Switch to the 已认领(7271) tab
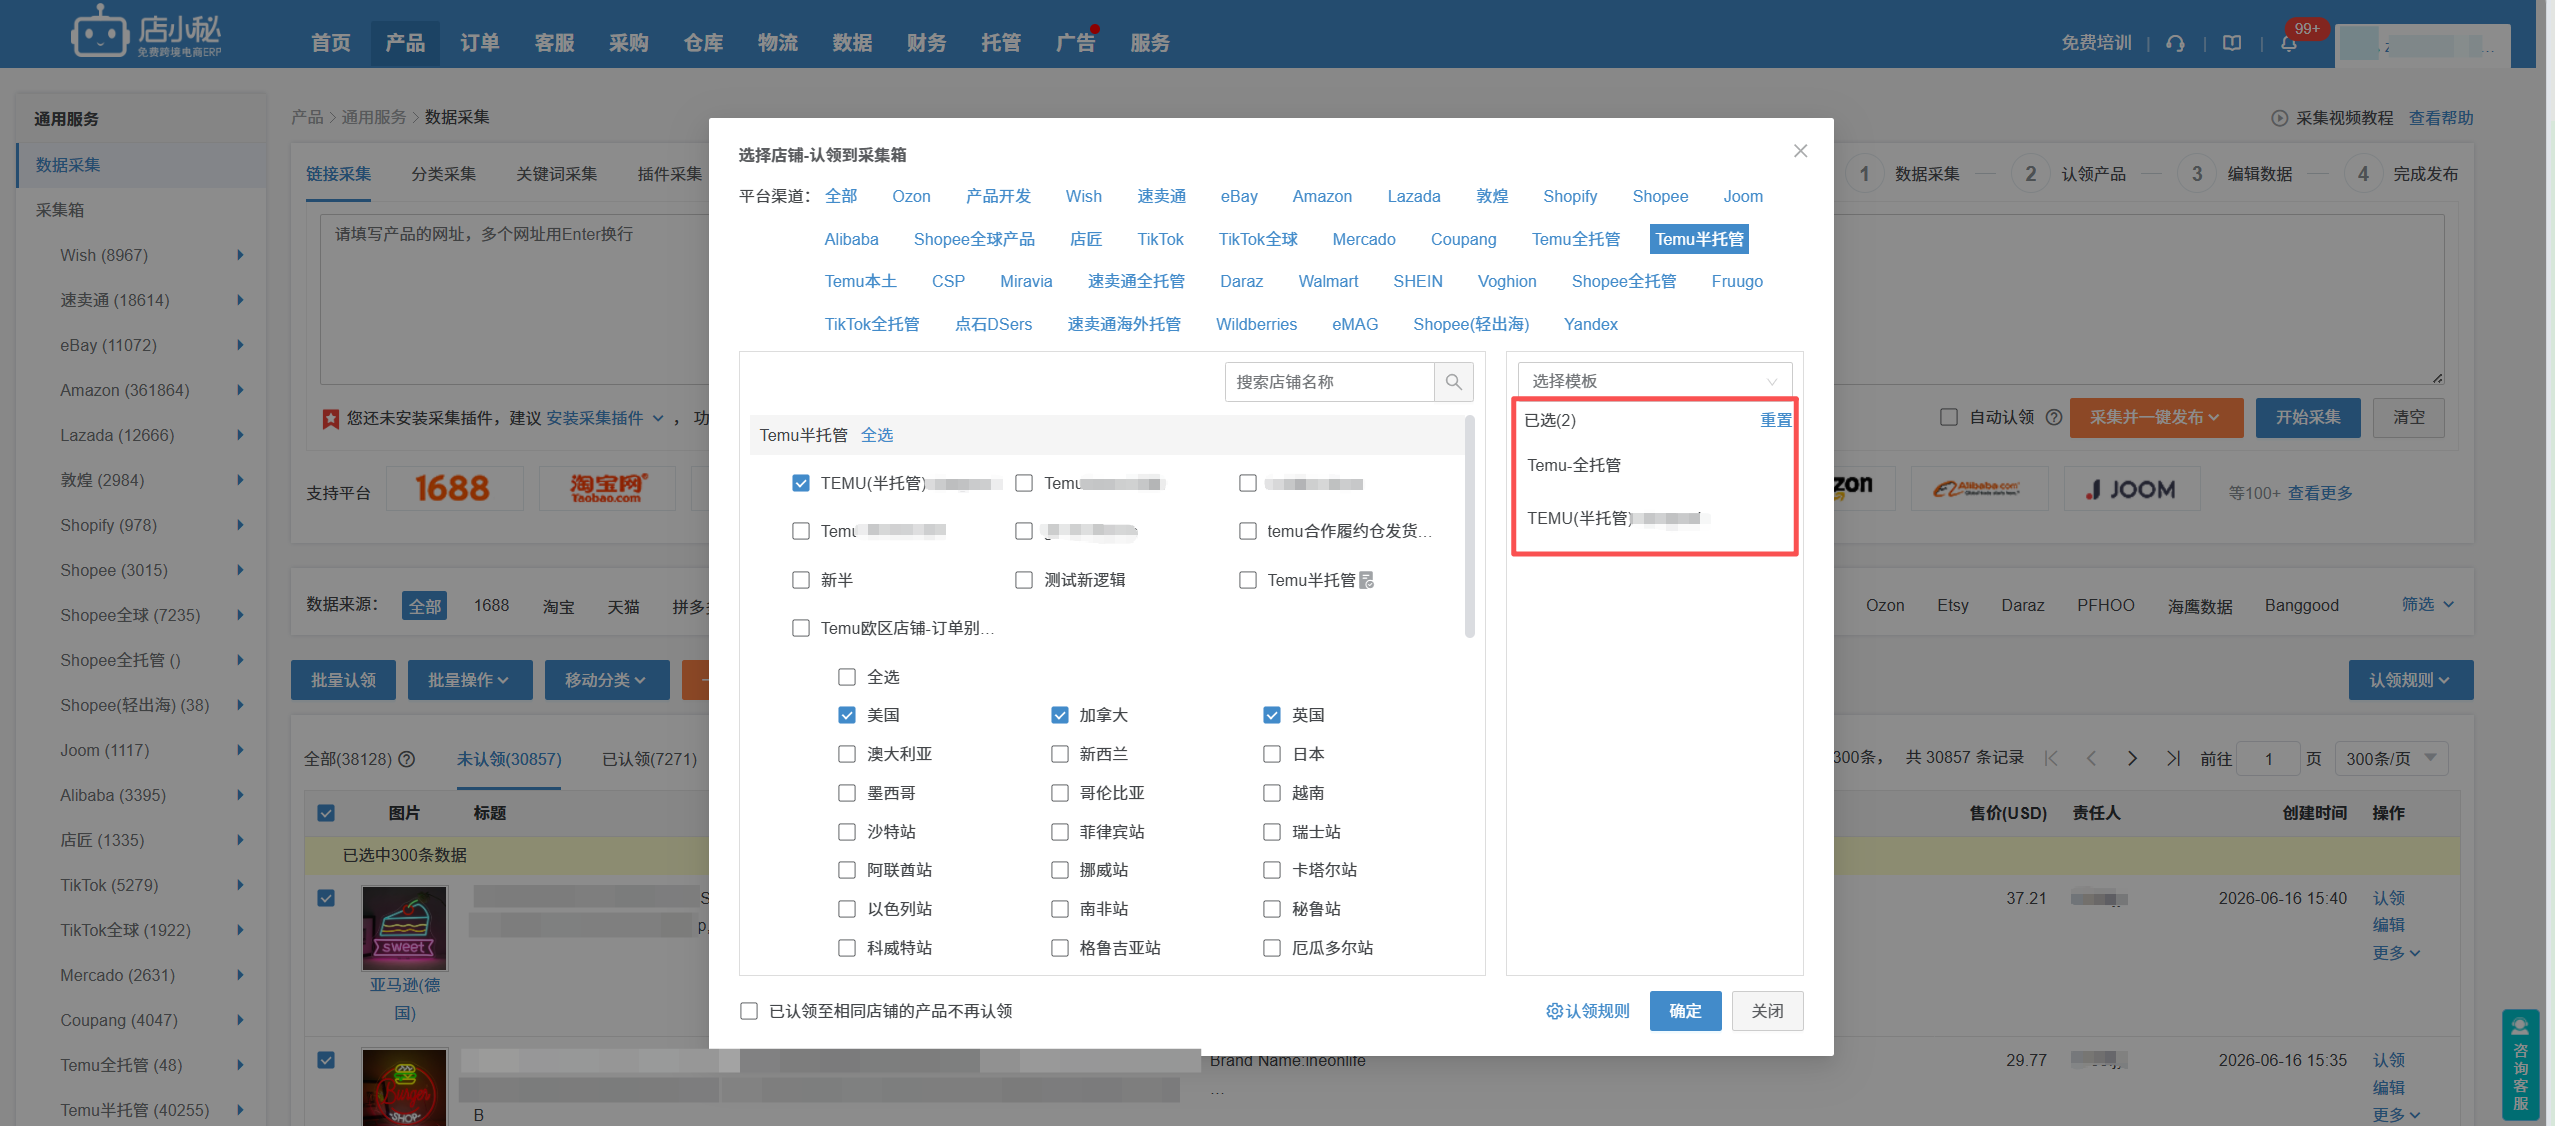This screenshot has width=2555, height=1126. point(649,759)
